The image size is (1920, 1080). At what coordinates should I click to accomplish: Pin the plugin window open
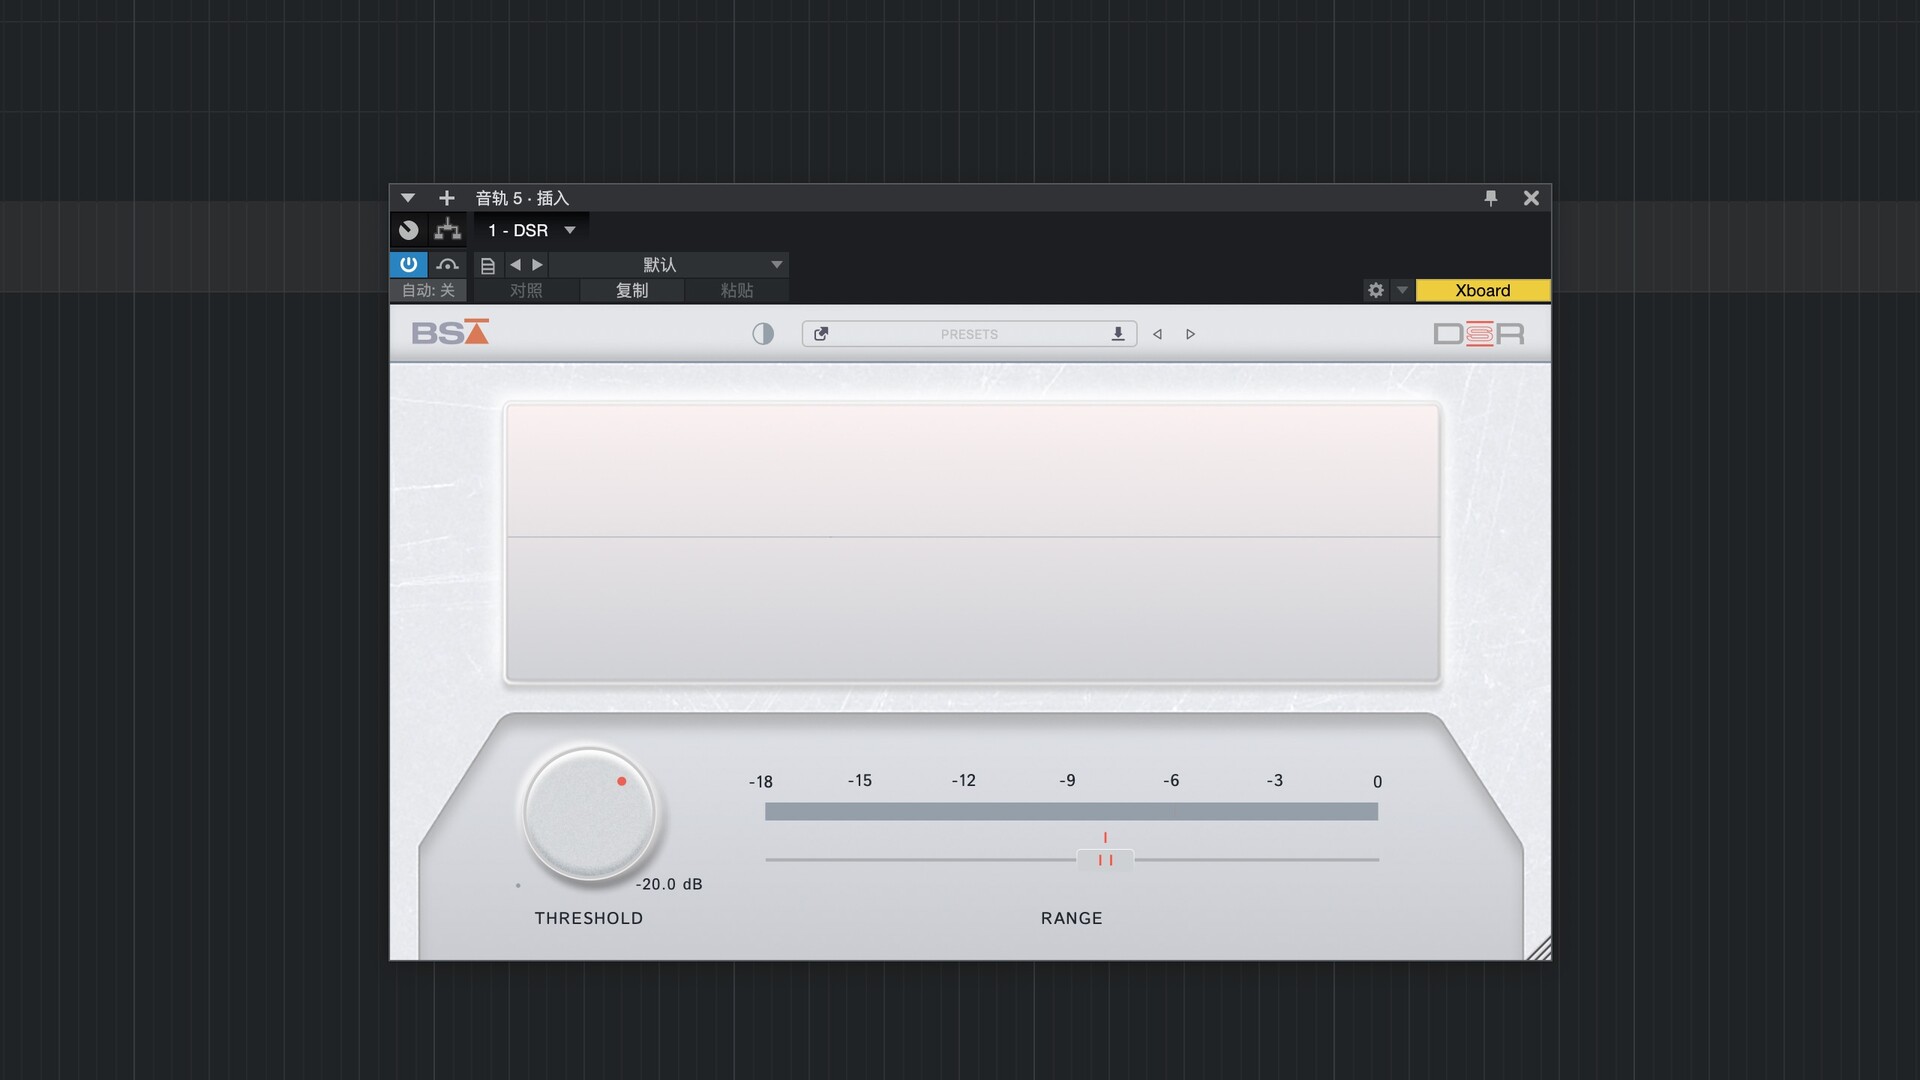coord(1490,198)
